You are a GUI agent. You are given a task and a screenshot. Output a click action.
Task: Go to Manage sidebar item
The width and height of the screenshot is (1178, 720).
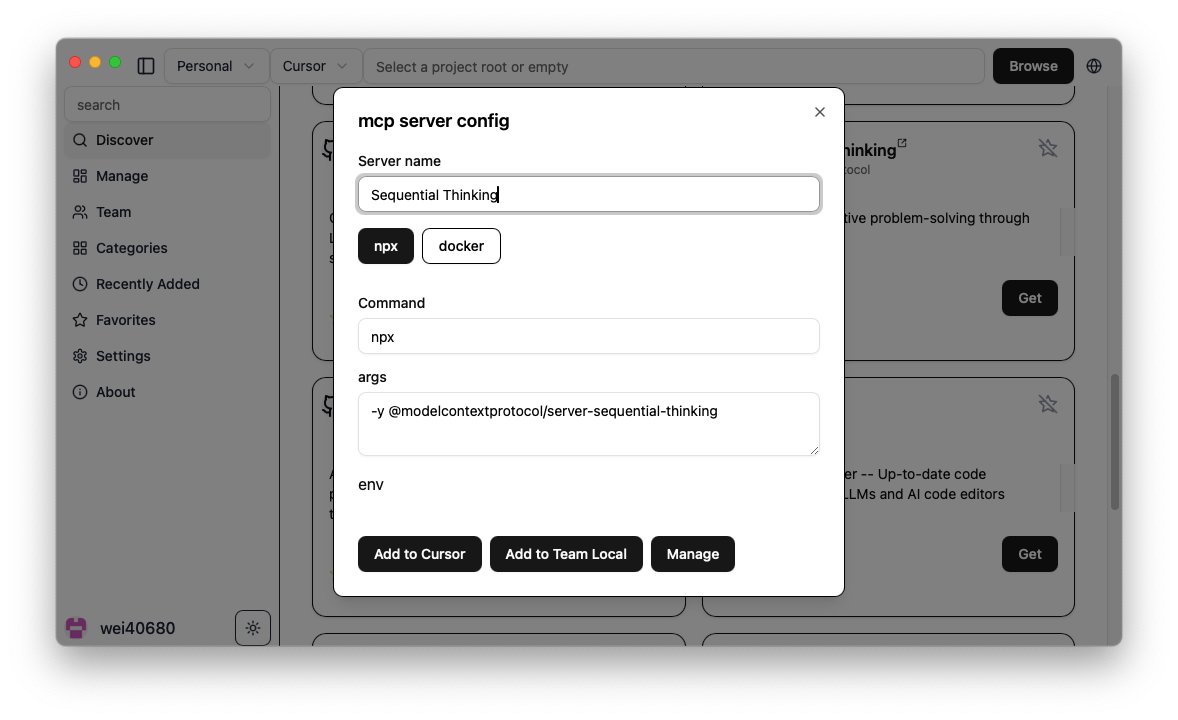(x=168, y=176)
